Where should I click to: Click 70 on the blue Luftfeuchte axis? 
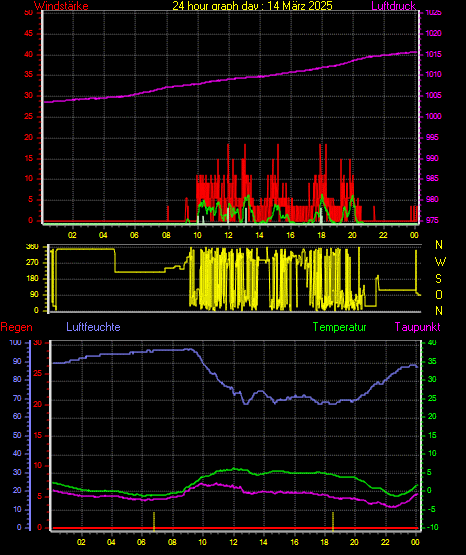pyautogui.click(x=17, y=399)
